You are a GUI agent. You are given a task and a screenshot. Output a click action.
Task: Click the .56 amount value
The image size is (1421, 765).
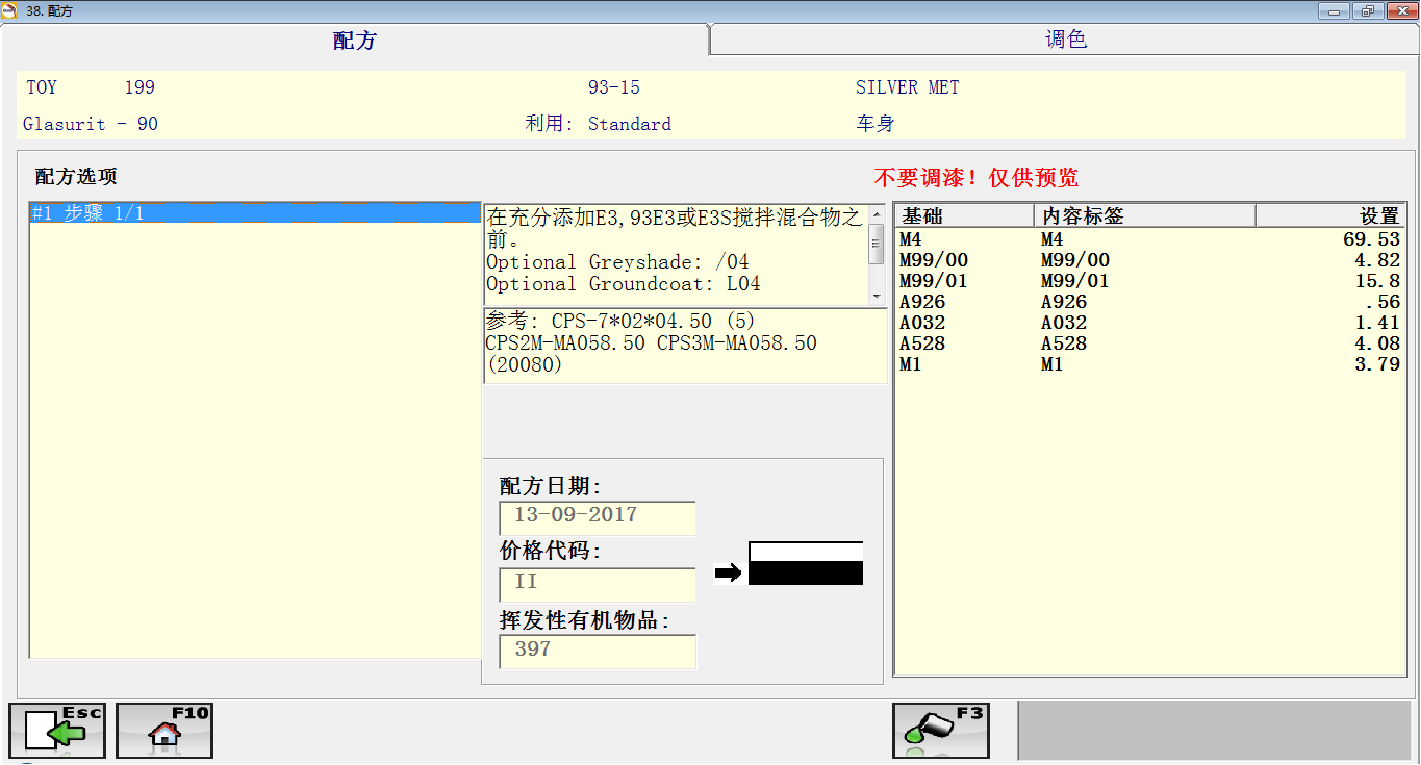[x=1384, y=302]
